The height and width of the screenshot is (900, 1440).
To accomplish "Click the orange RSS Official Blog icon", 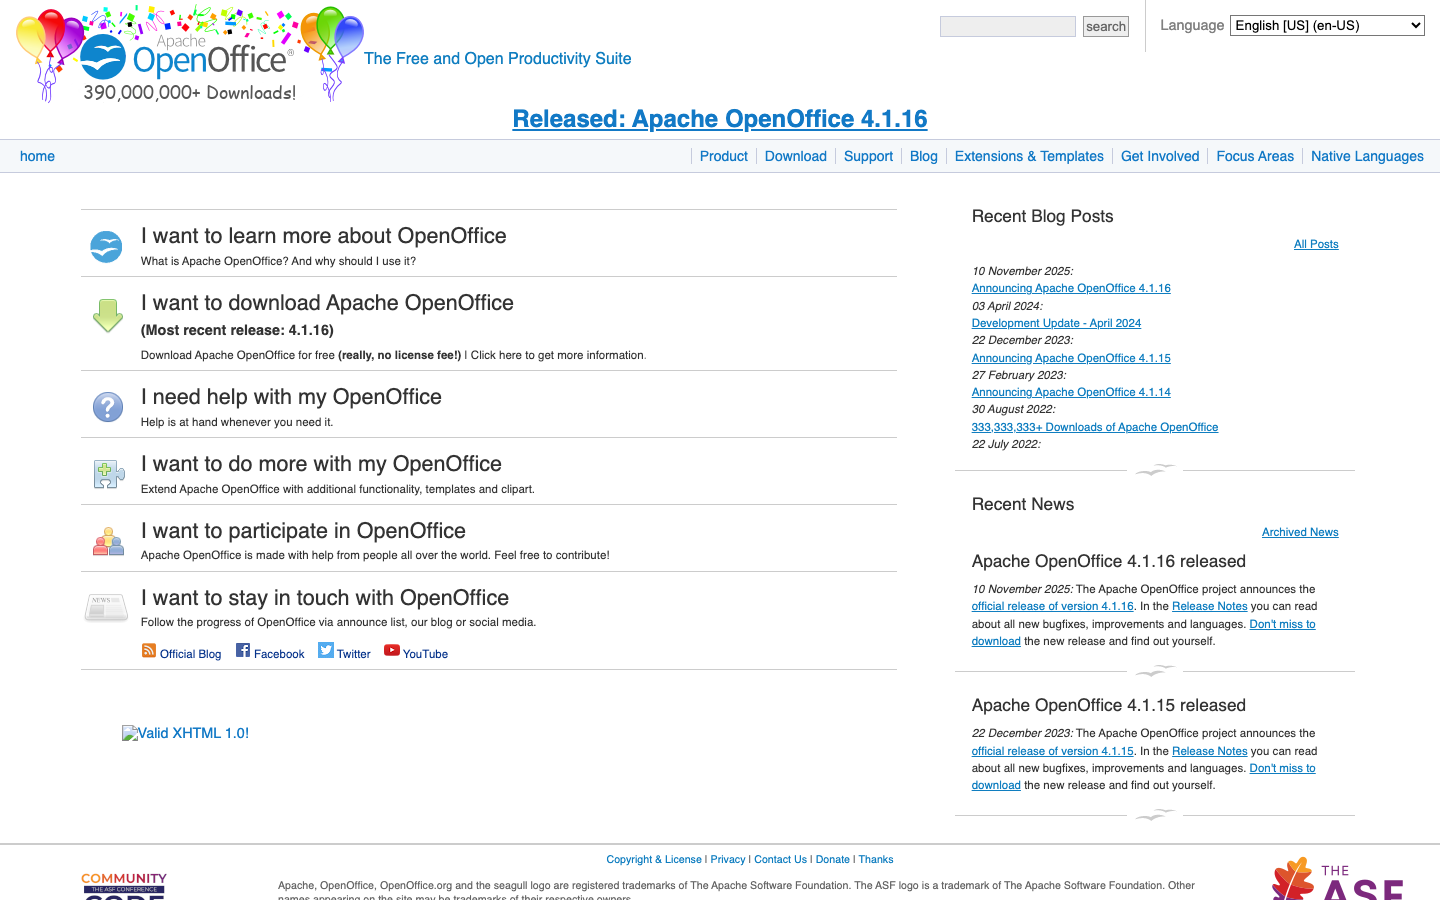I will click(149, 651).
